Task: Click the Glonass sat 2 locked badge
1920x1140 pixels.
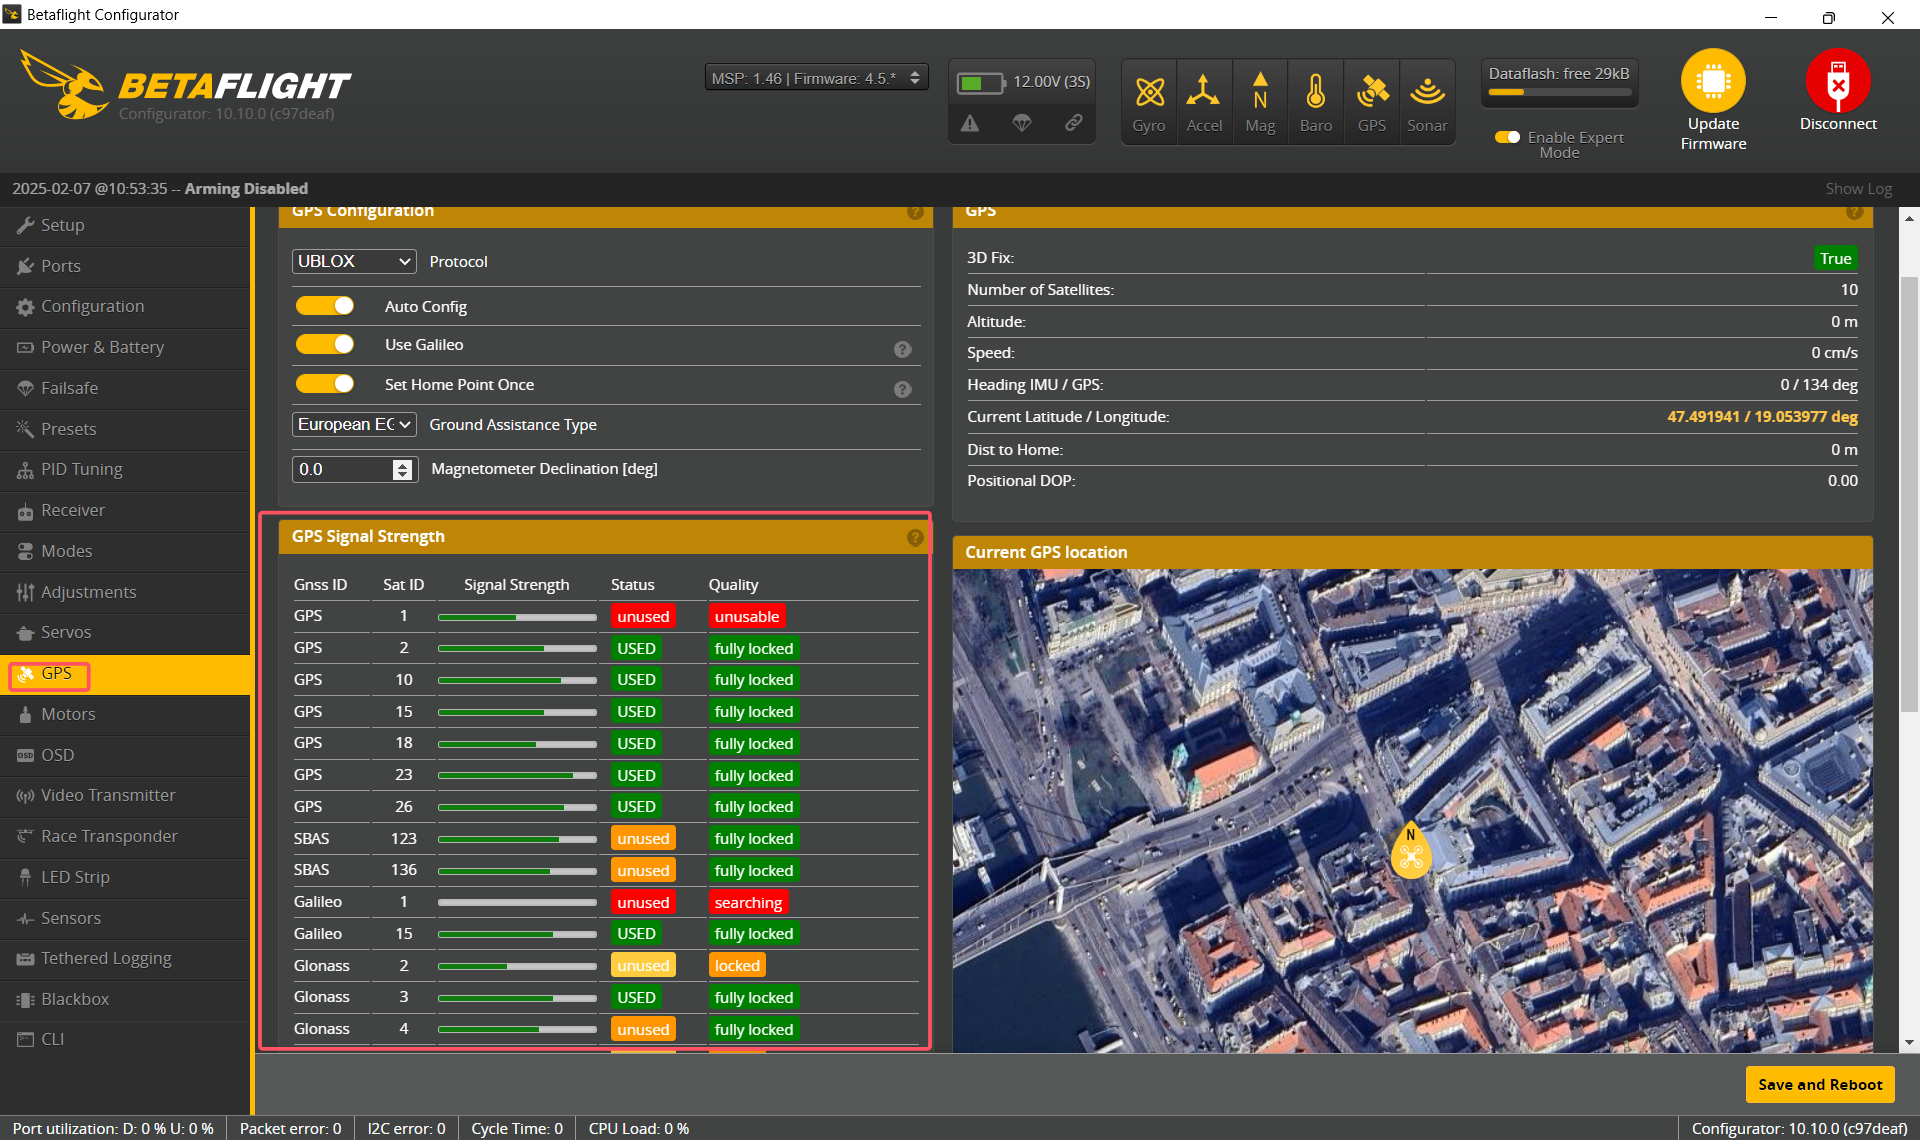Action: point(737,965)
